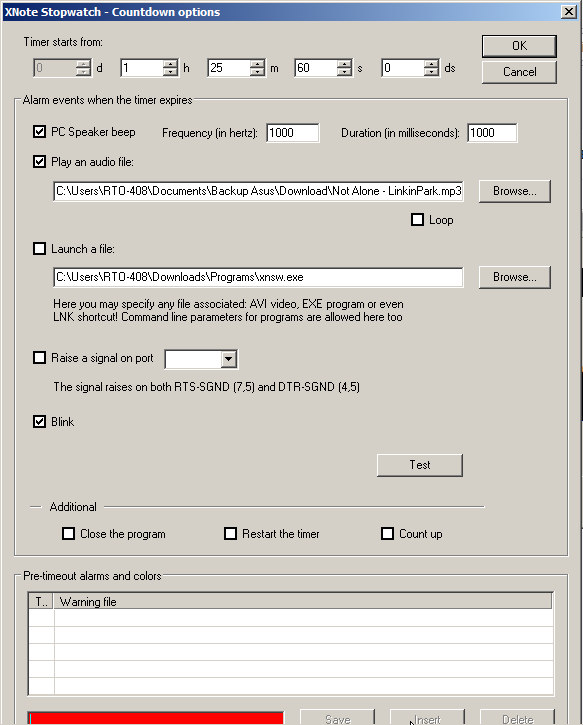Enable the Launch a file checkbox
Viewport: 583px width, 725px height.
[39, 249]
